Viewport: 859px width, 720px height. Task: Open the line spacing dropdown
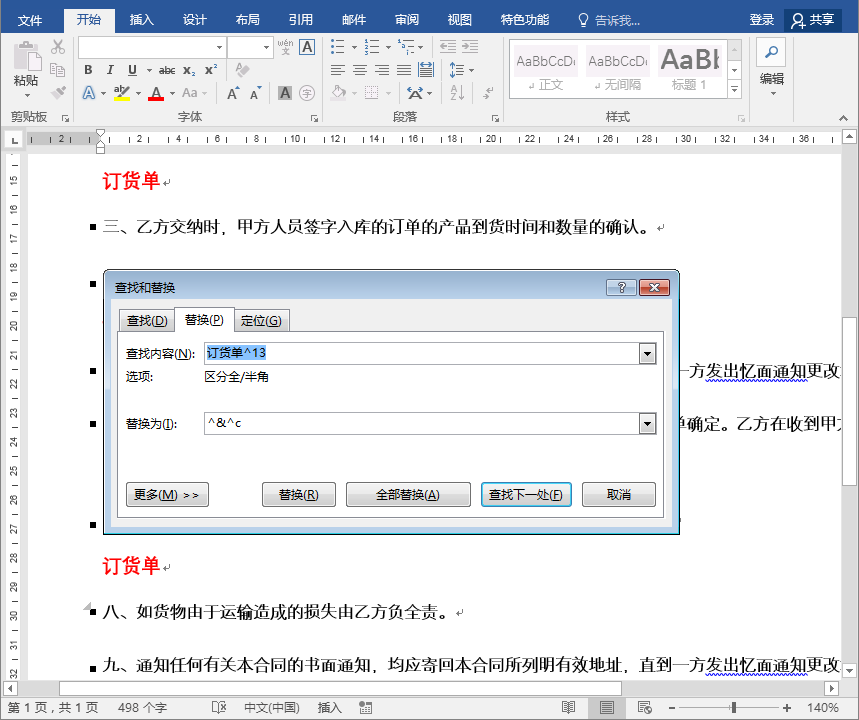pyautogui.click(x=471, y=70)
